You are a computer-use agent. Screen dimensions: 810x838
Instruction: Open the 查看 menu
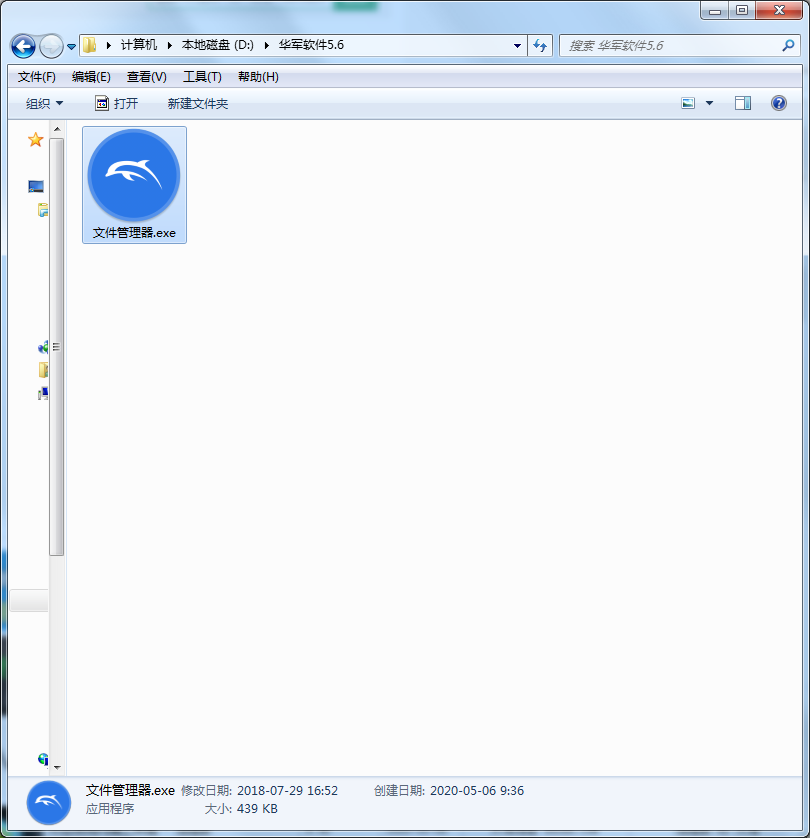pyautogui.click(x=147, y=76)
